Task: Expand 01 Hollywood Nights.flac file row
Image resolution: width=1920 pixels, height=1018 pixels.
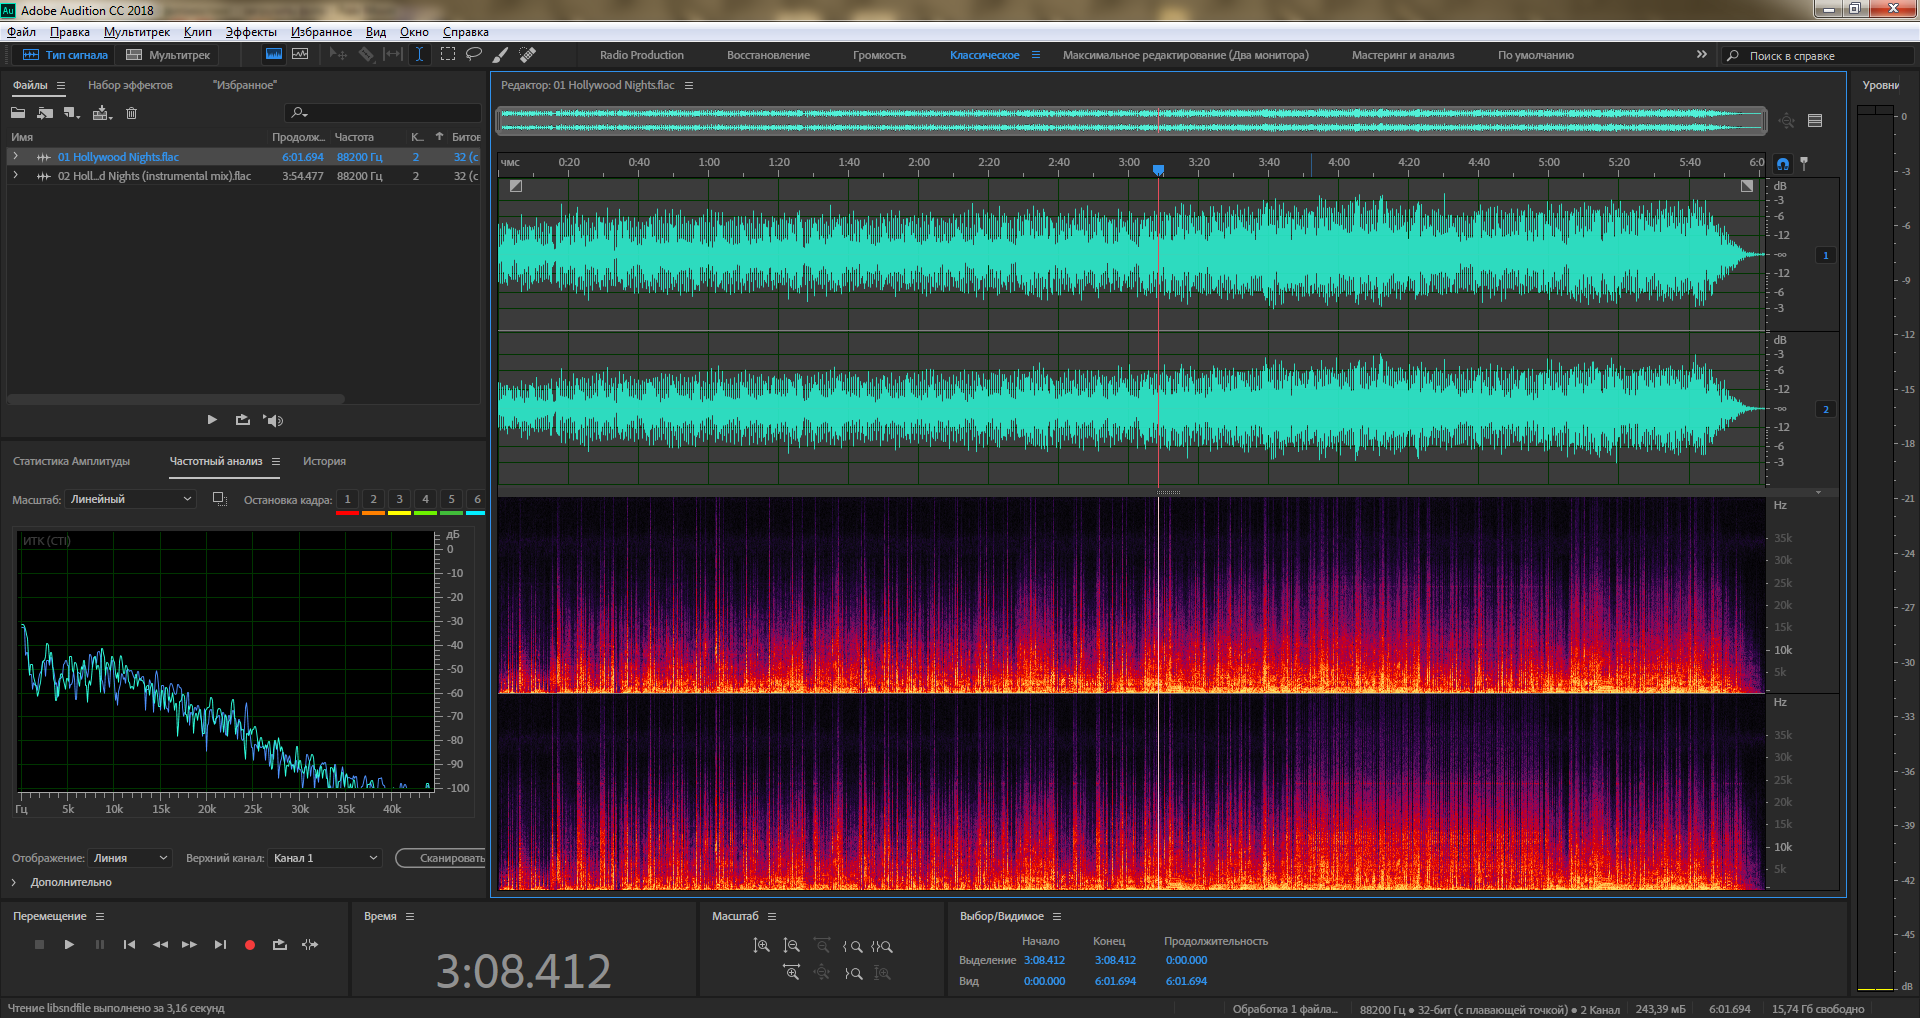Action: coord(15,156)
